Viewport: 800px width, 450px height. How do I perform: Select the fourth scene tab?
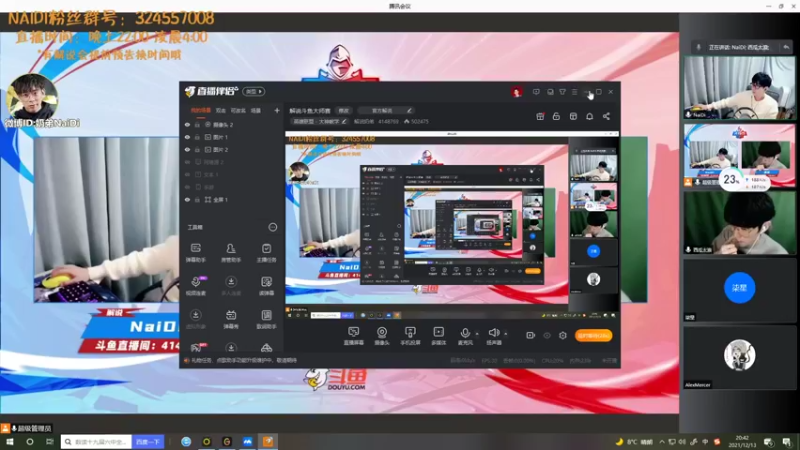[x=256, y=110]
